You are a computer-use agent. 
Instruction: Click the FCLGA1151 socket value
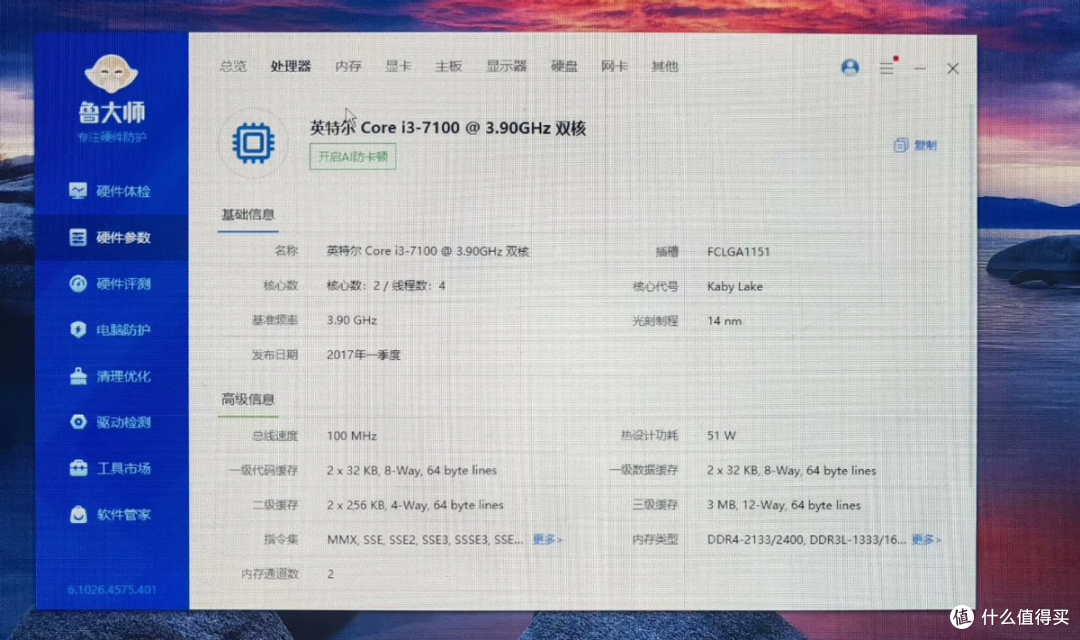coord(738,251)
